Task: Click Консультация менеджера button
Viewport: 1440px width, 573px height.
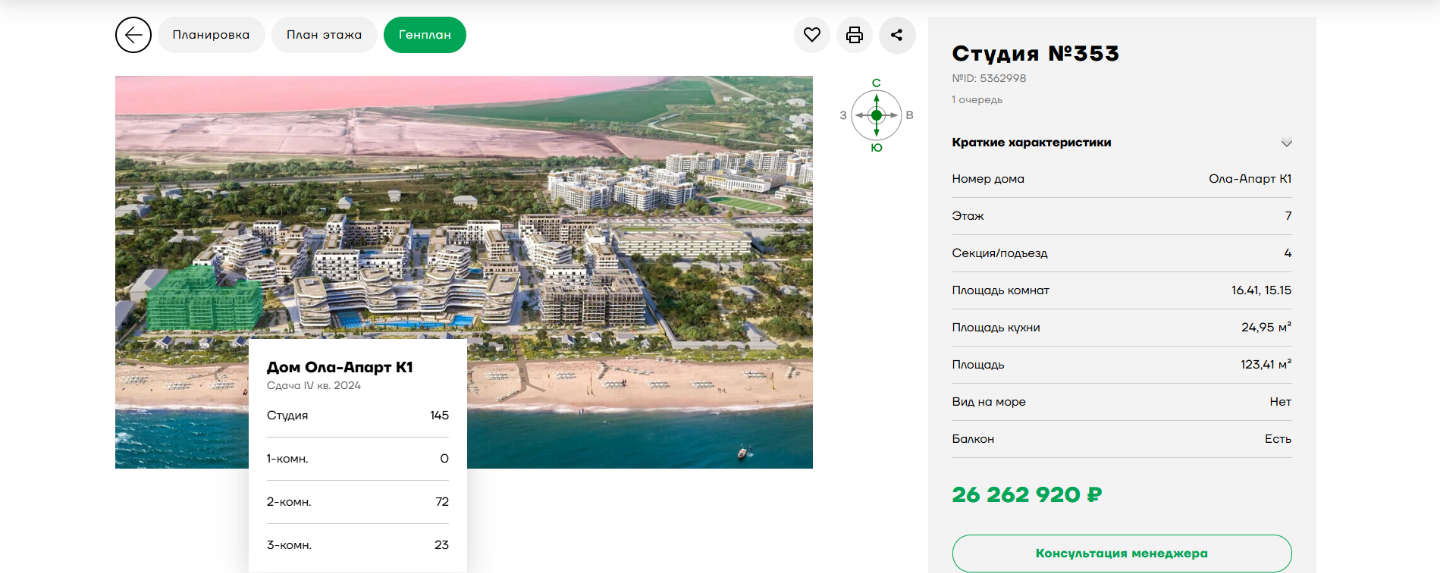Action: point(1122,553)
